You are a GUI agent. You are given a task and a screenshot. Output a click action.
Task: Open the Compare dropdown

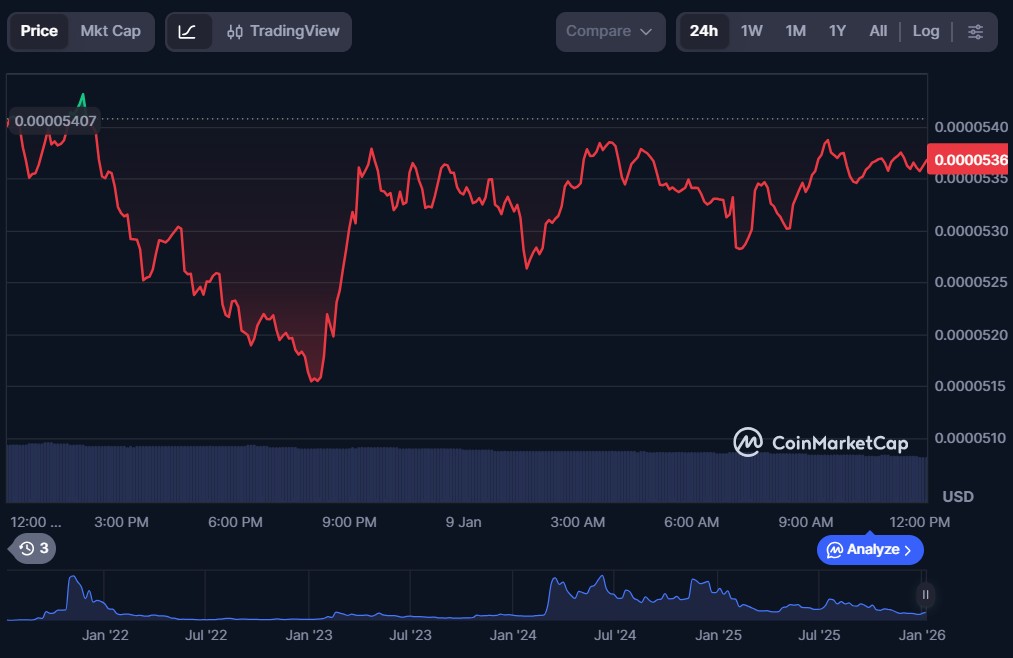click(609, 31)
